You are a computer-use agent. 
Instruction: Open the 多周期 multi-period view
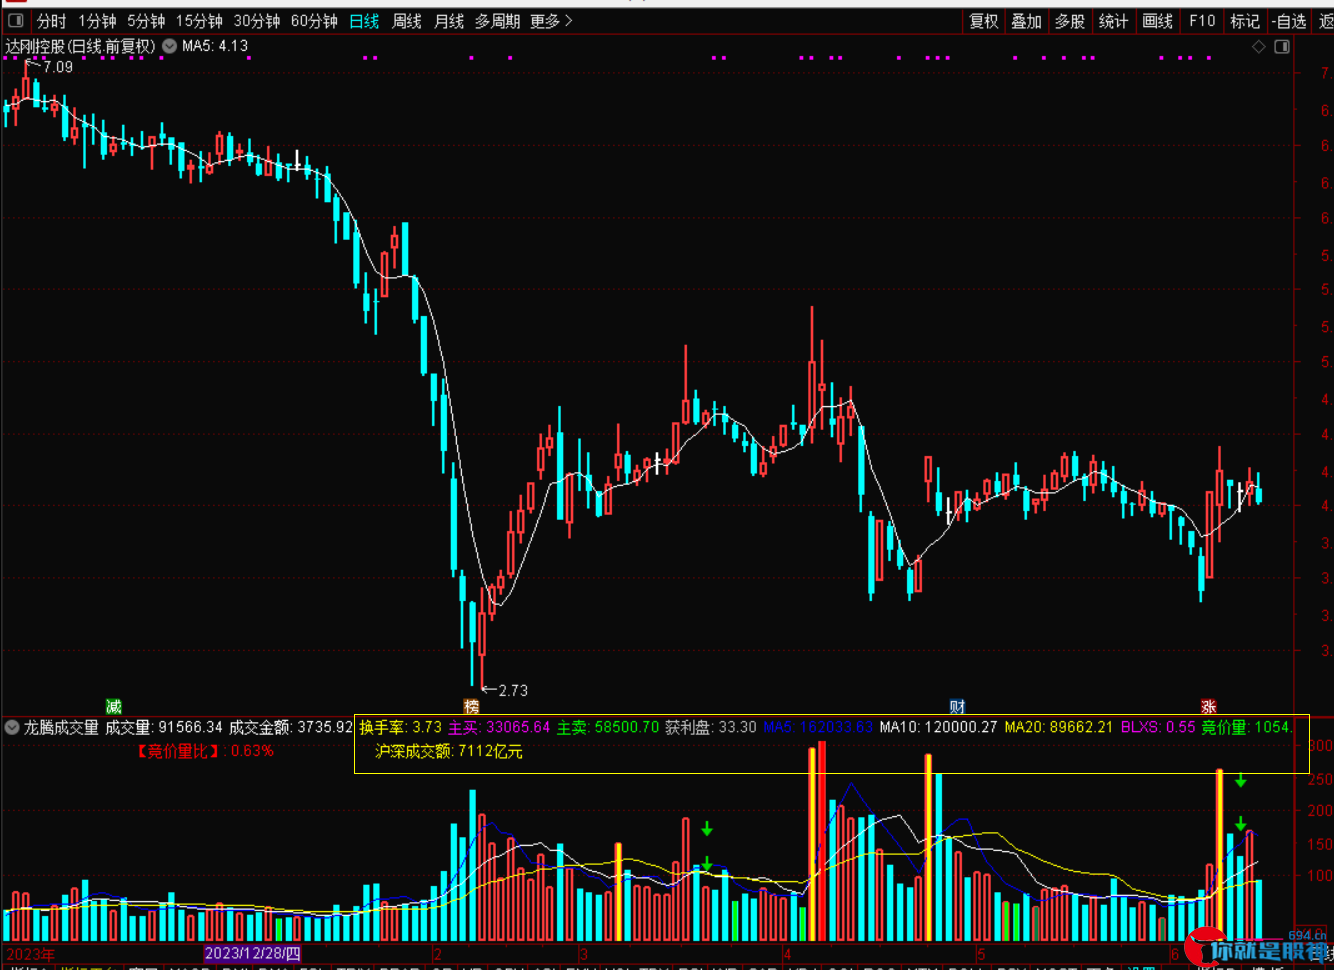[497, 21]
